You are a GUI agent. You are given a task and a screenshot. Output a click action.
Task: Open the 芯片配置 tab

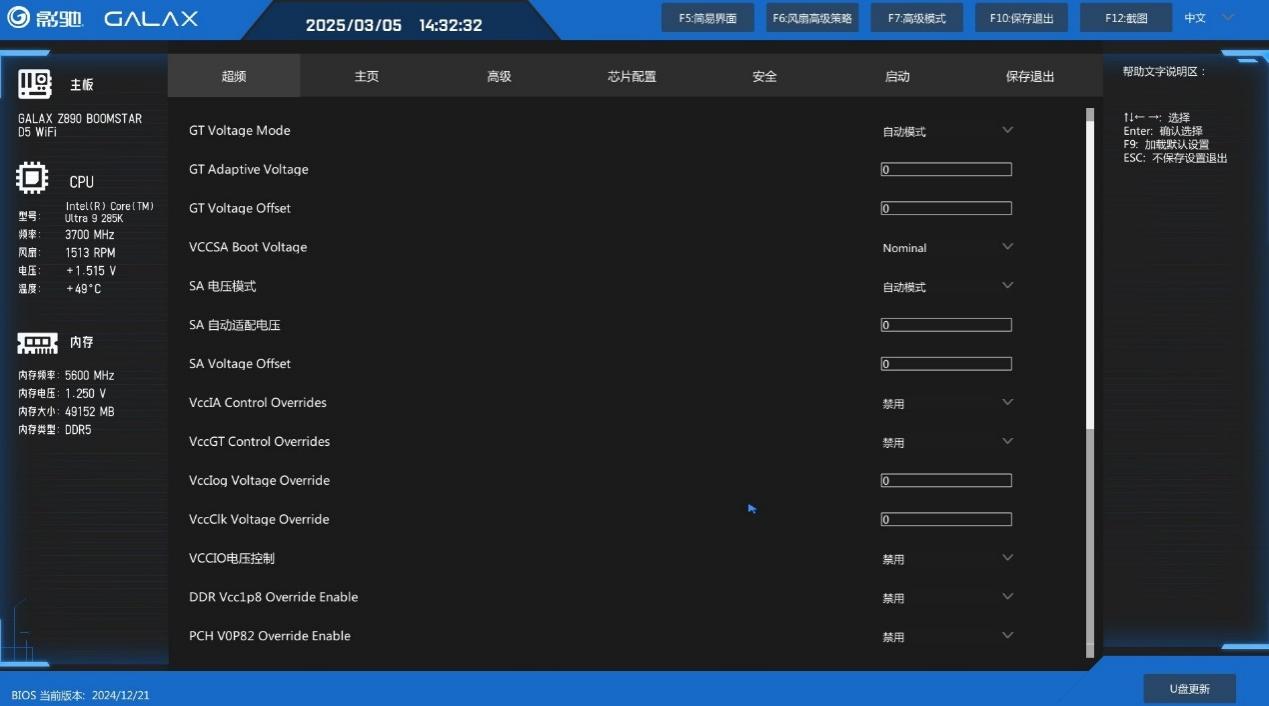pos(632,76)
